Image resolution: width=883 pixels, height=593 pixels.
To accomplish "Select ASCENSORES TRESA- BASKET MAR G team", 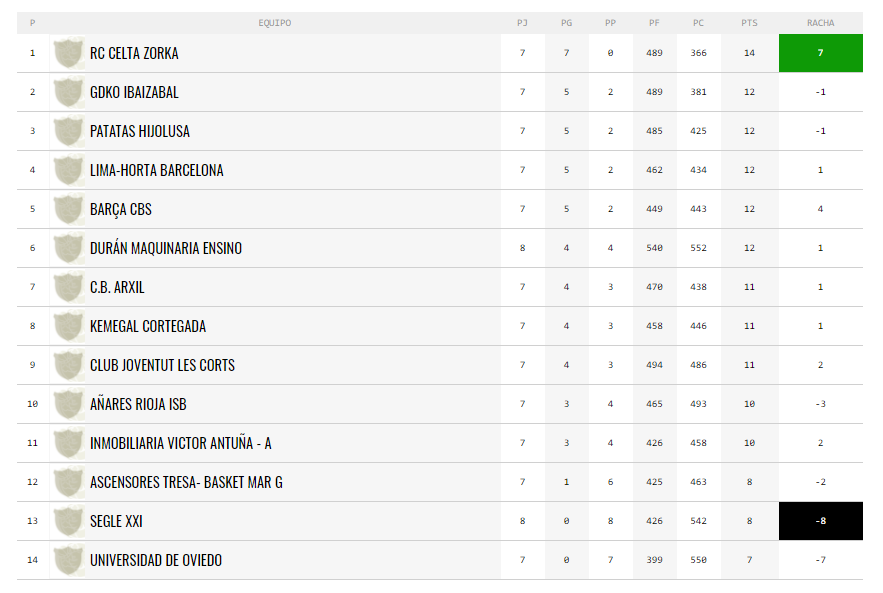I will coord(186,483).
